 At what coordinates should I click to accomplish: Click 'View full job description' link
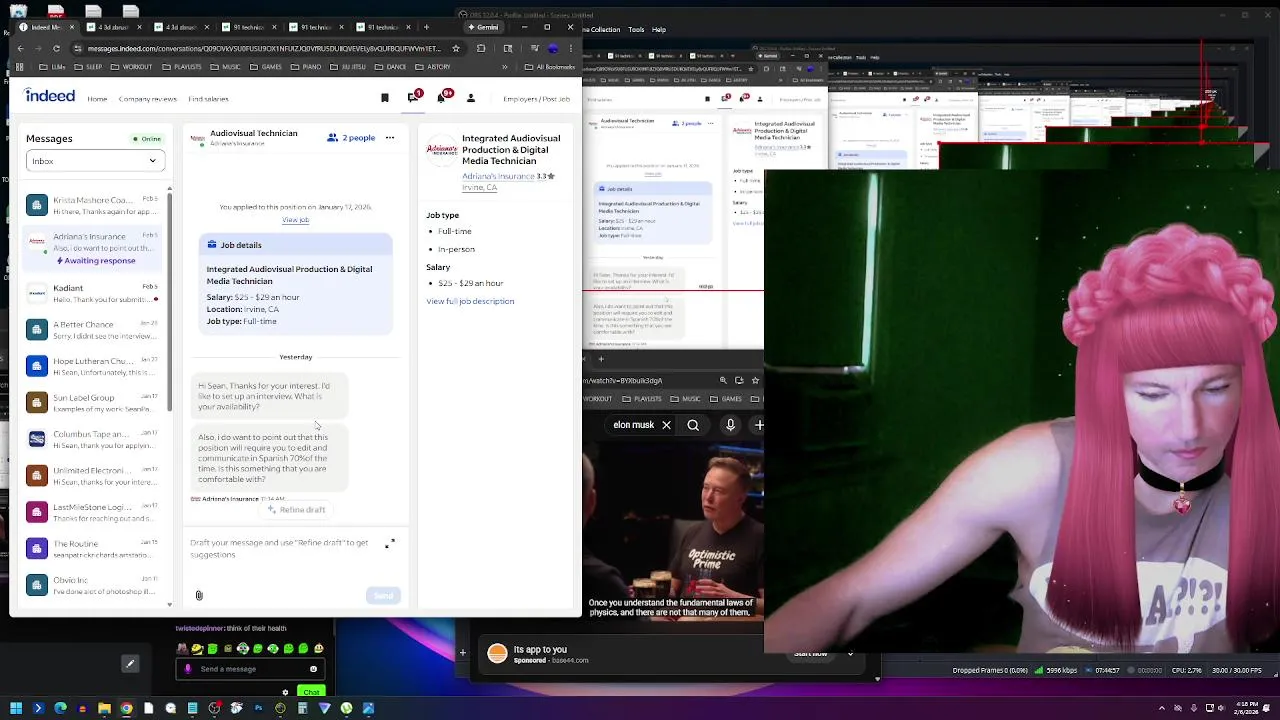click(470, 301)
